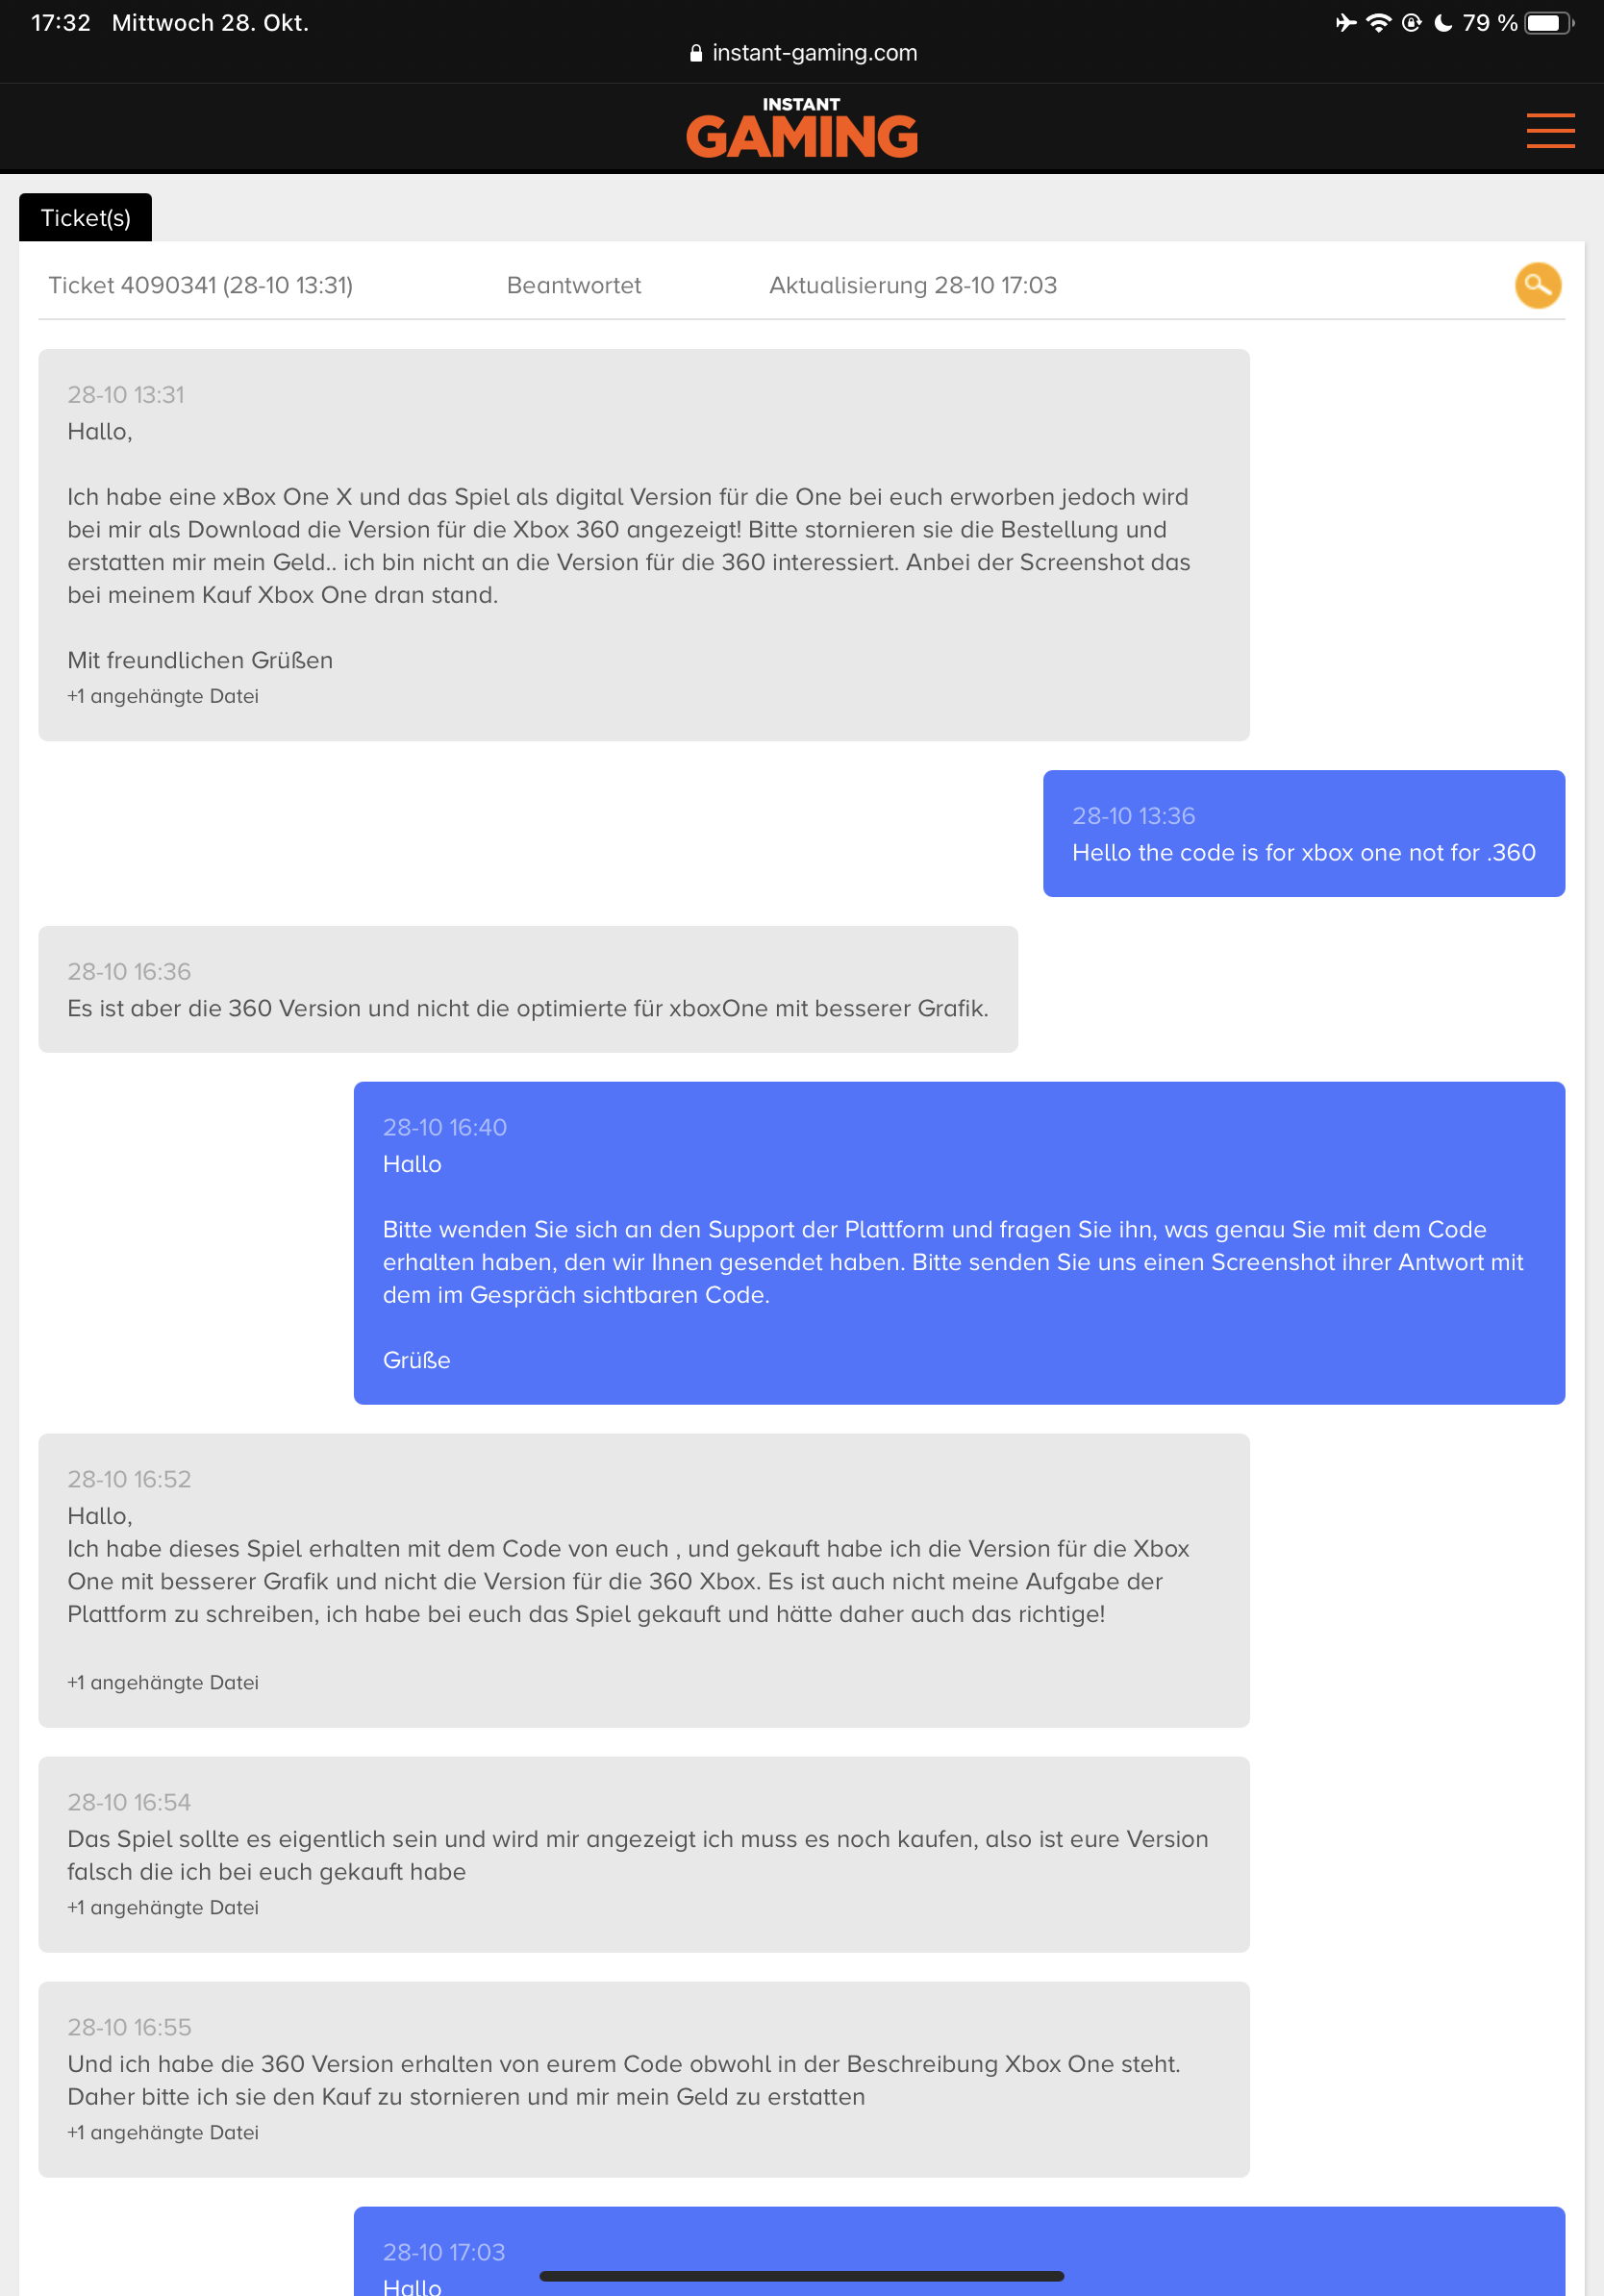
Task: Tap the airplane mode status icon
Action: click(1346, 23)
